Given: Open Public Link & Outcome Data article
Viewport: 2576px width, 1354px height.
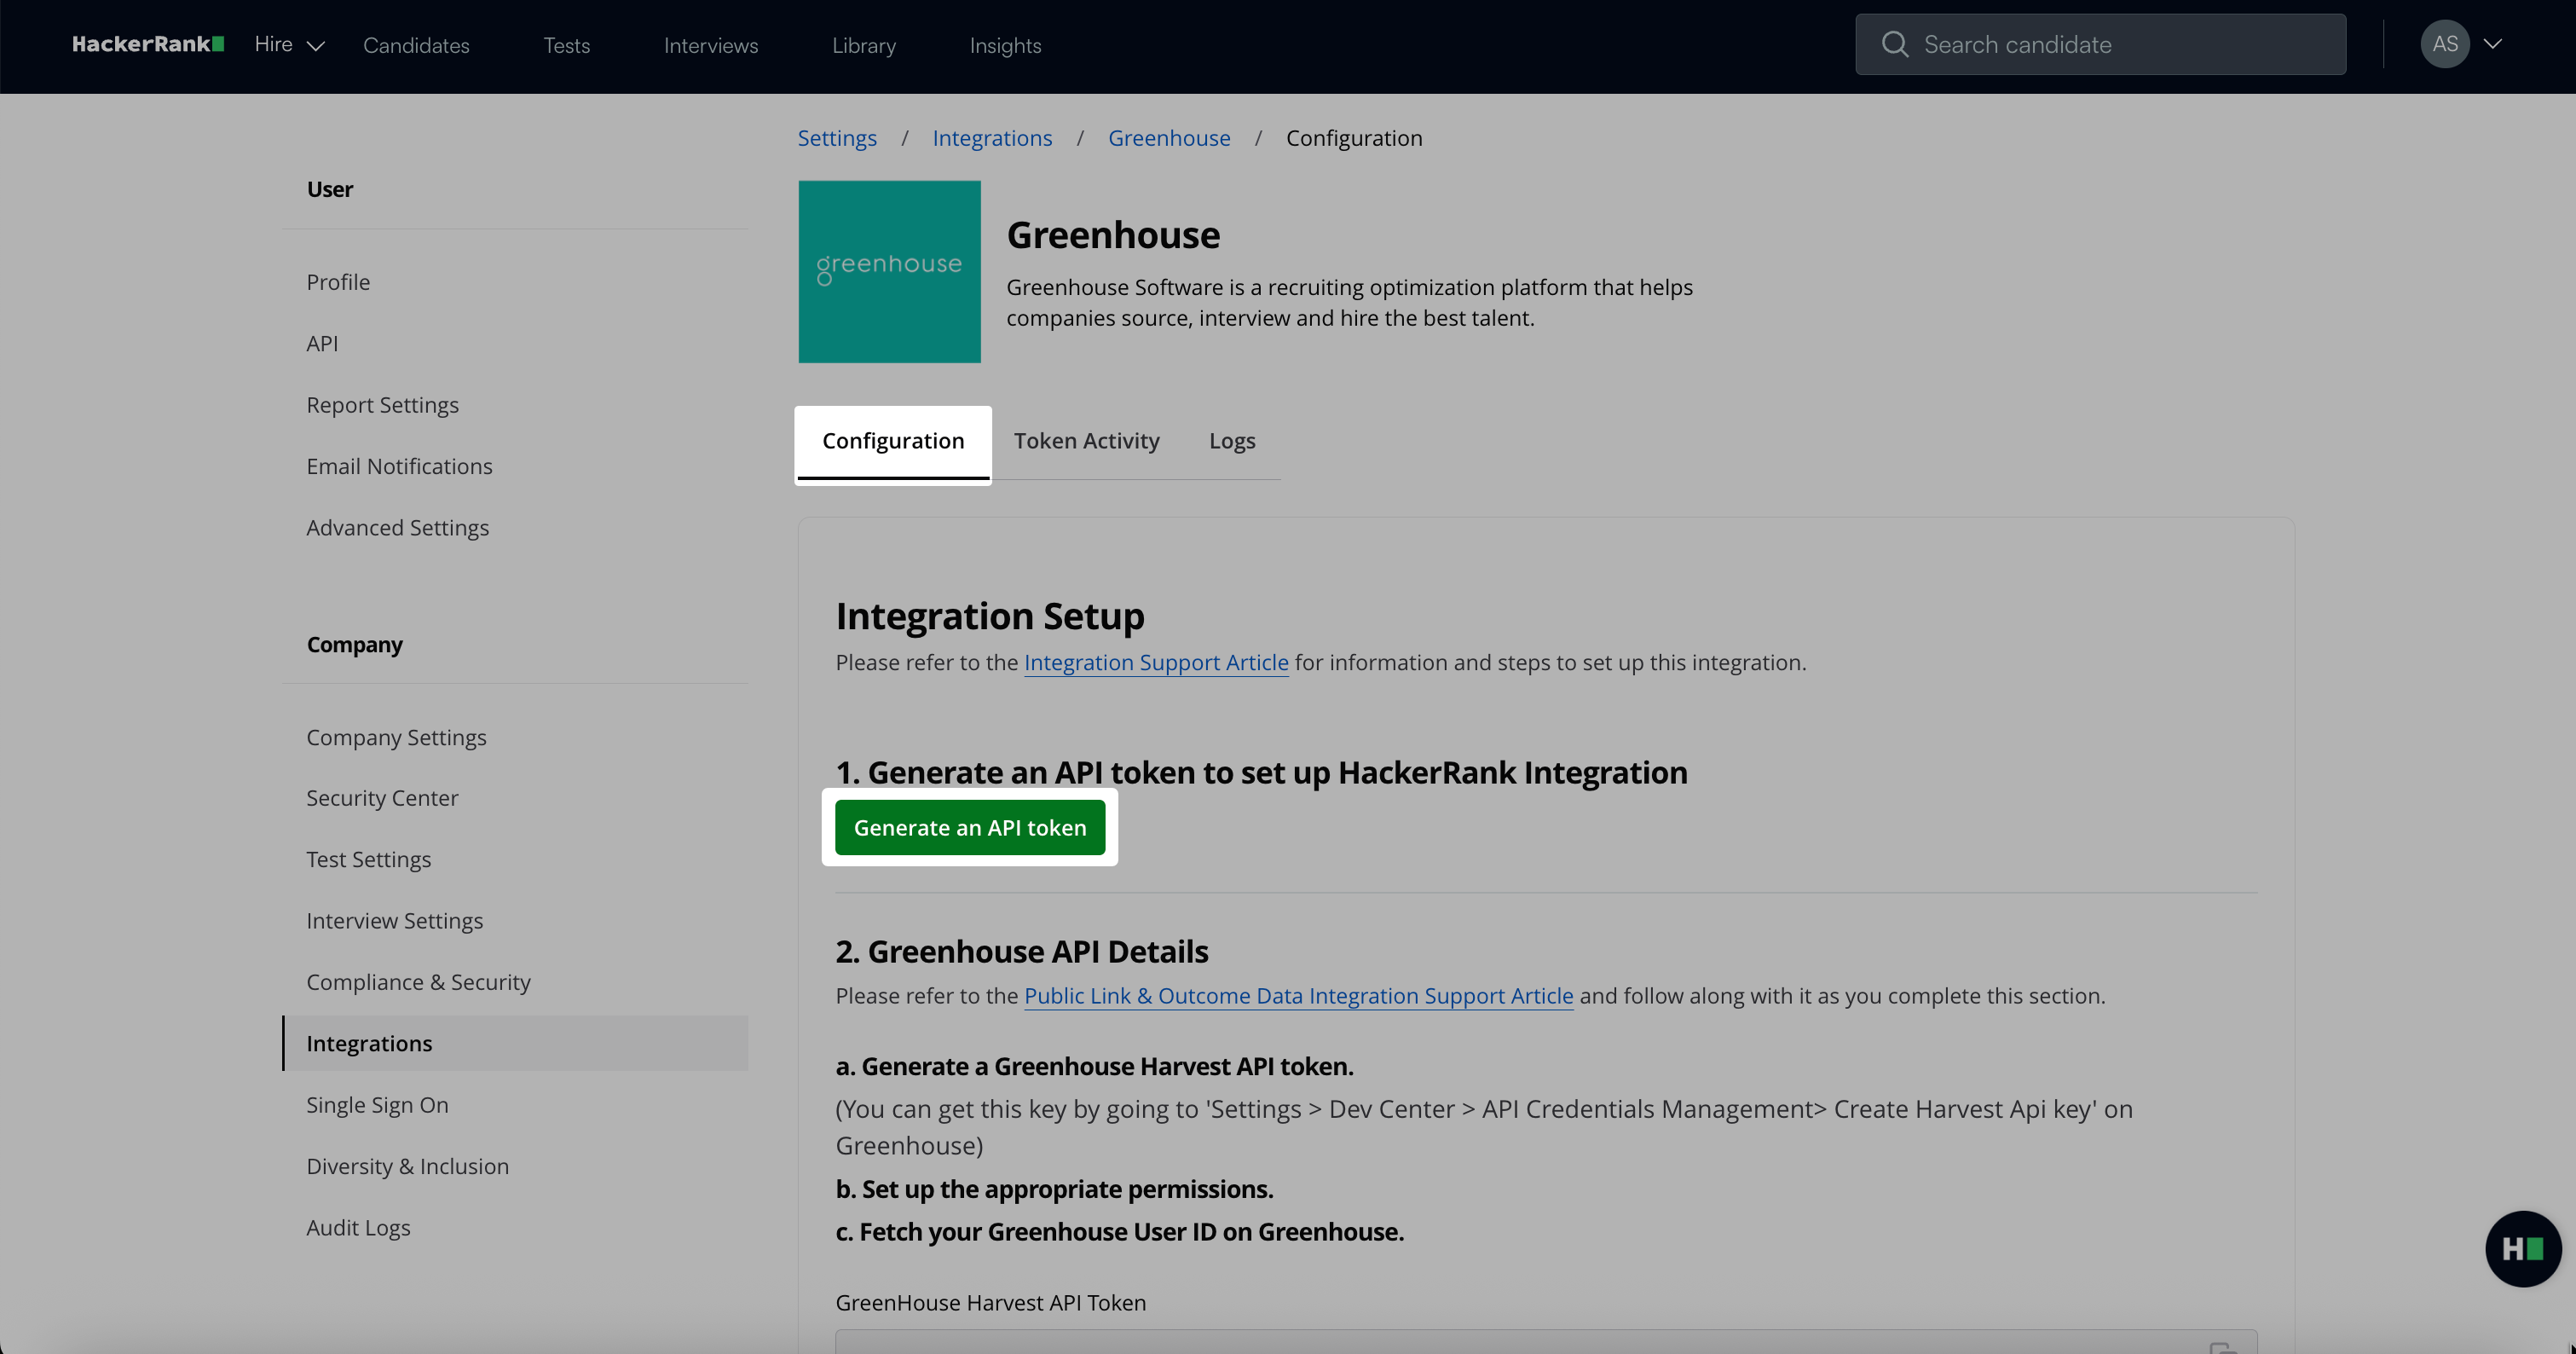Looking at the screenshot, I should [1298, 996].
